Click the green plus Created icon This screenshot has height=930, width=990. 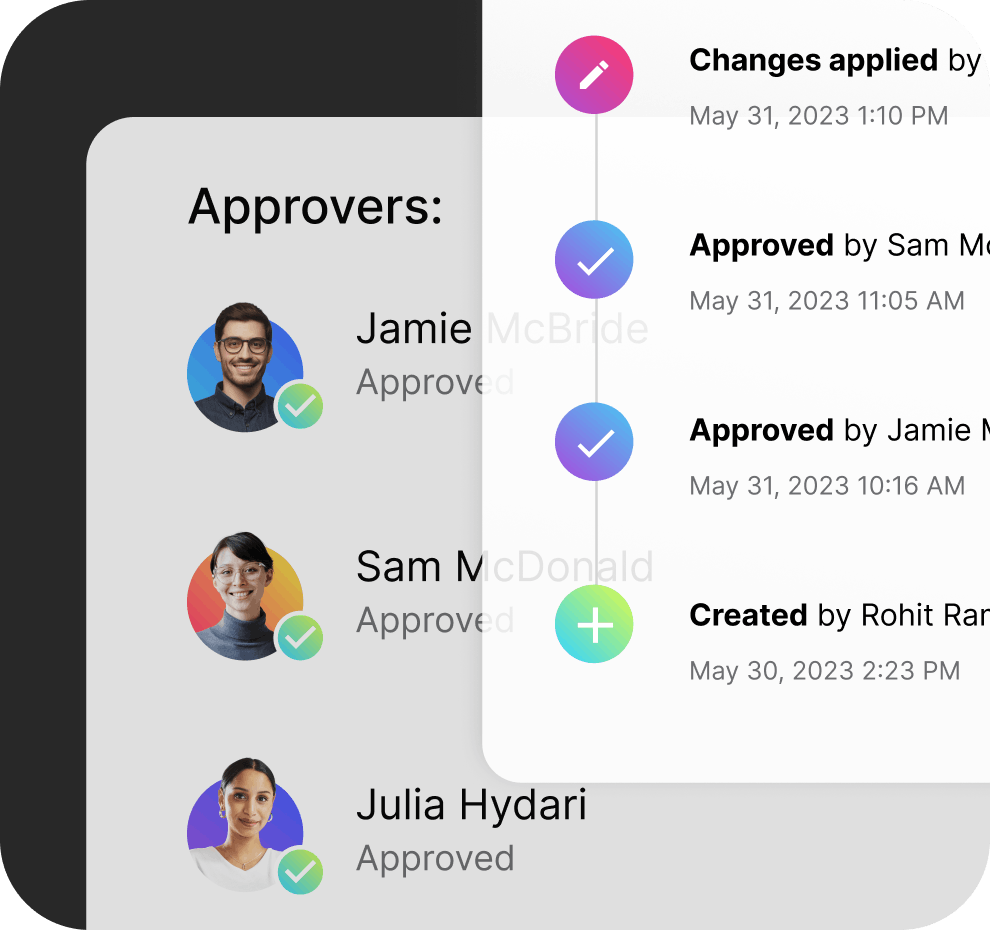coord(593,624)
